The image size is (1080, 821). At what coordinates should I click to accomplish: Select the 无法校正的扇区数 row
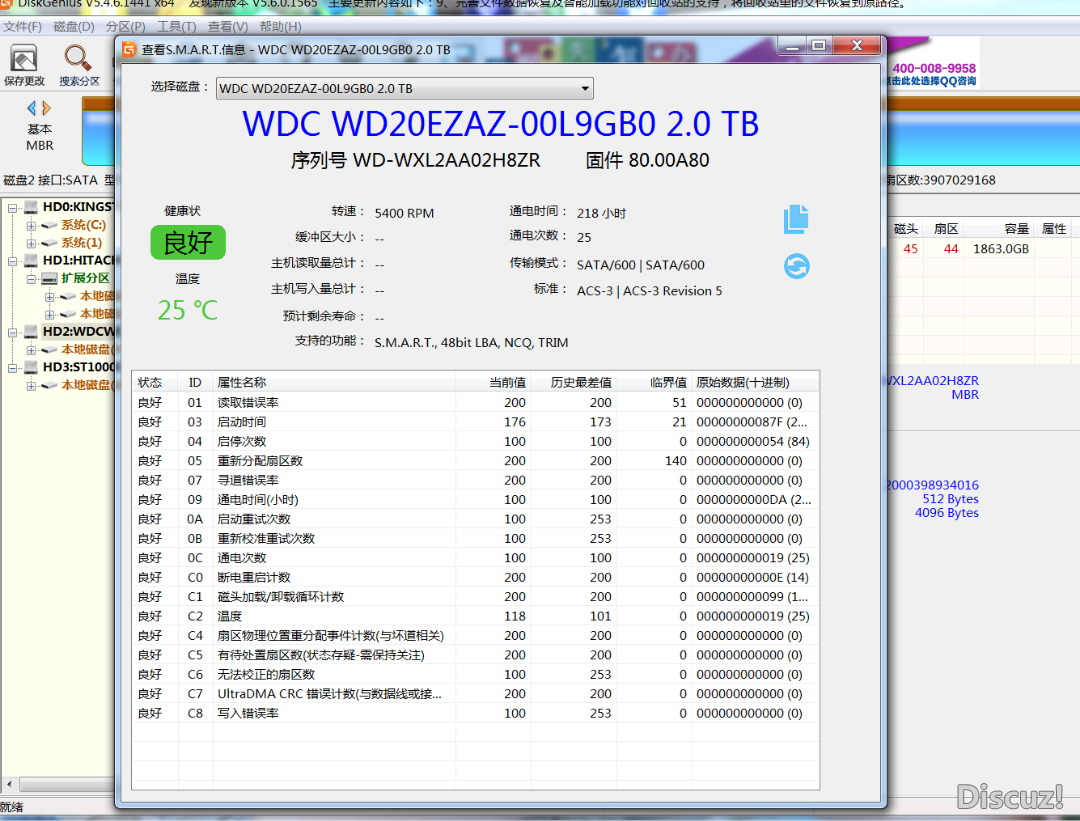[x=475, y=674]
